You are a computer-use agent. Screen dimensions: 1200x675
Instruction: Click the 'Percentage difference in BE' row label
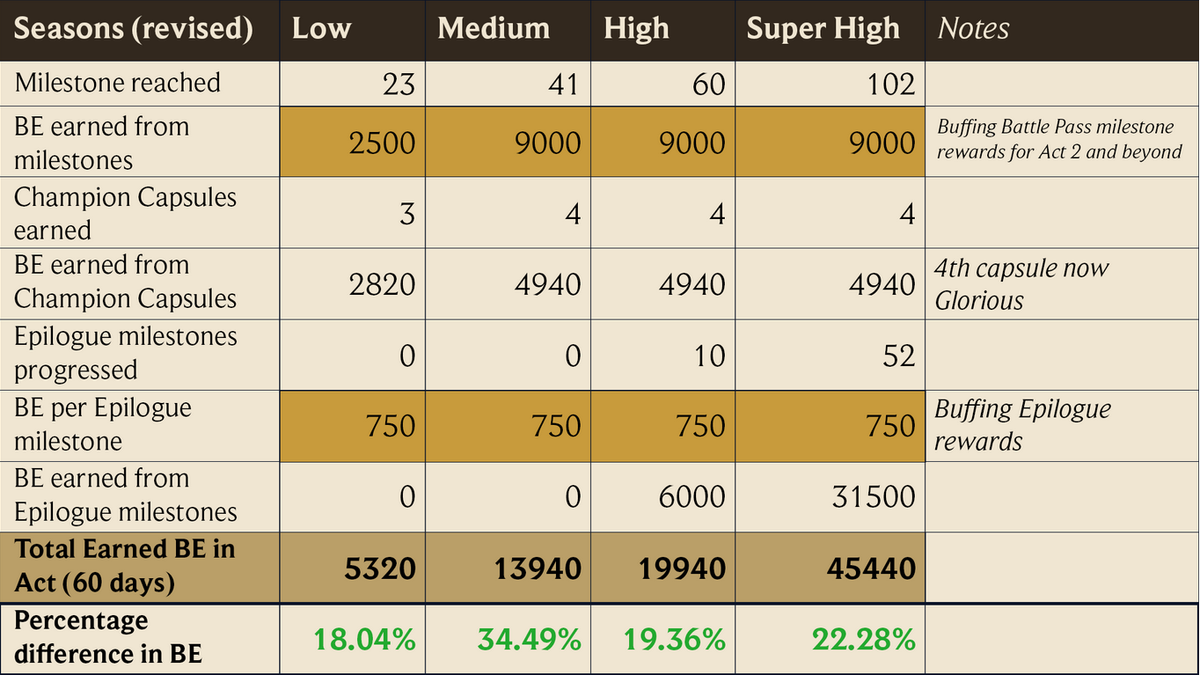107,637
